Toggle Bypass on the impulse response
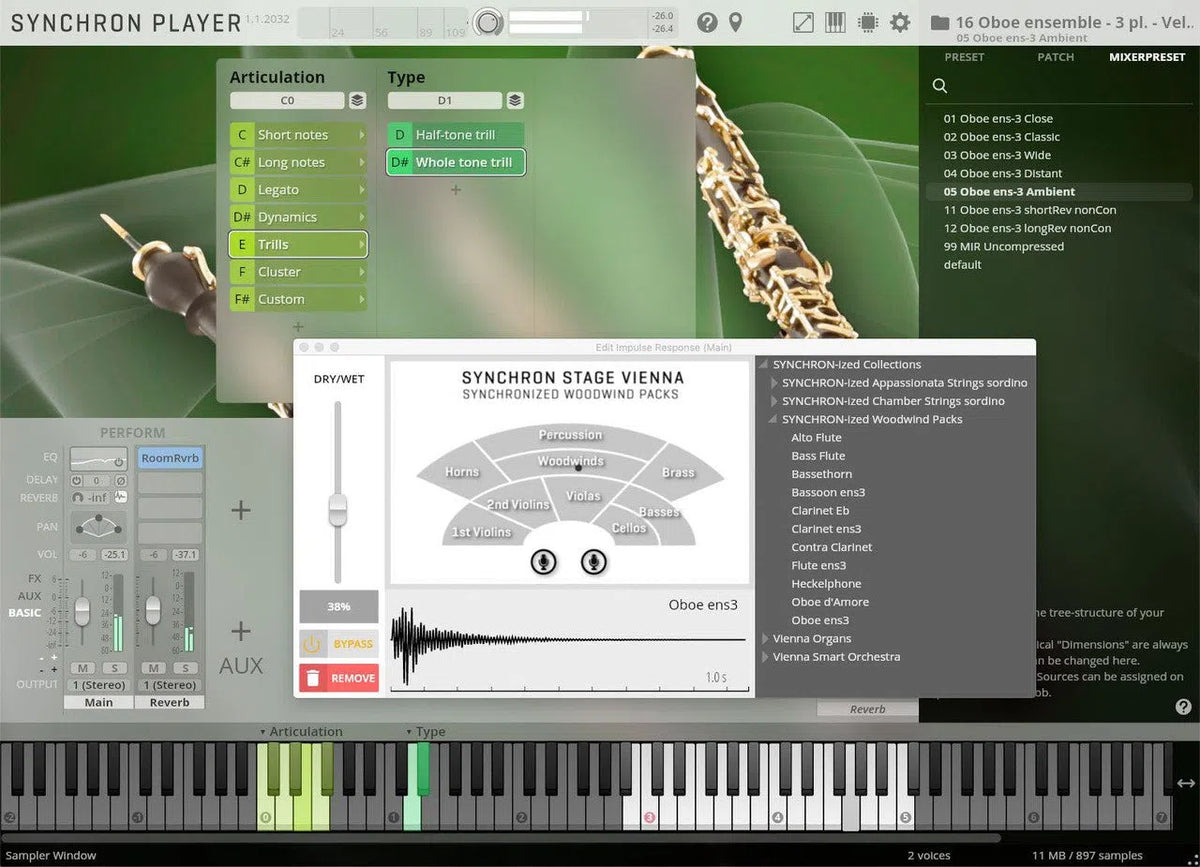Image resolution: width=1200 pixels, height=867 pixels. coord(339,644)
